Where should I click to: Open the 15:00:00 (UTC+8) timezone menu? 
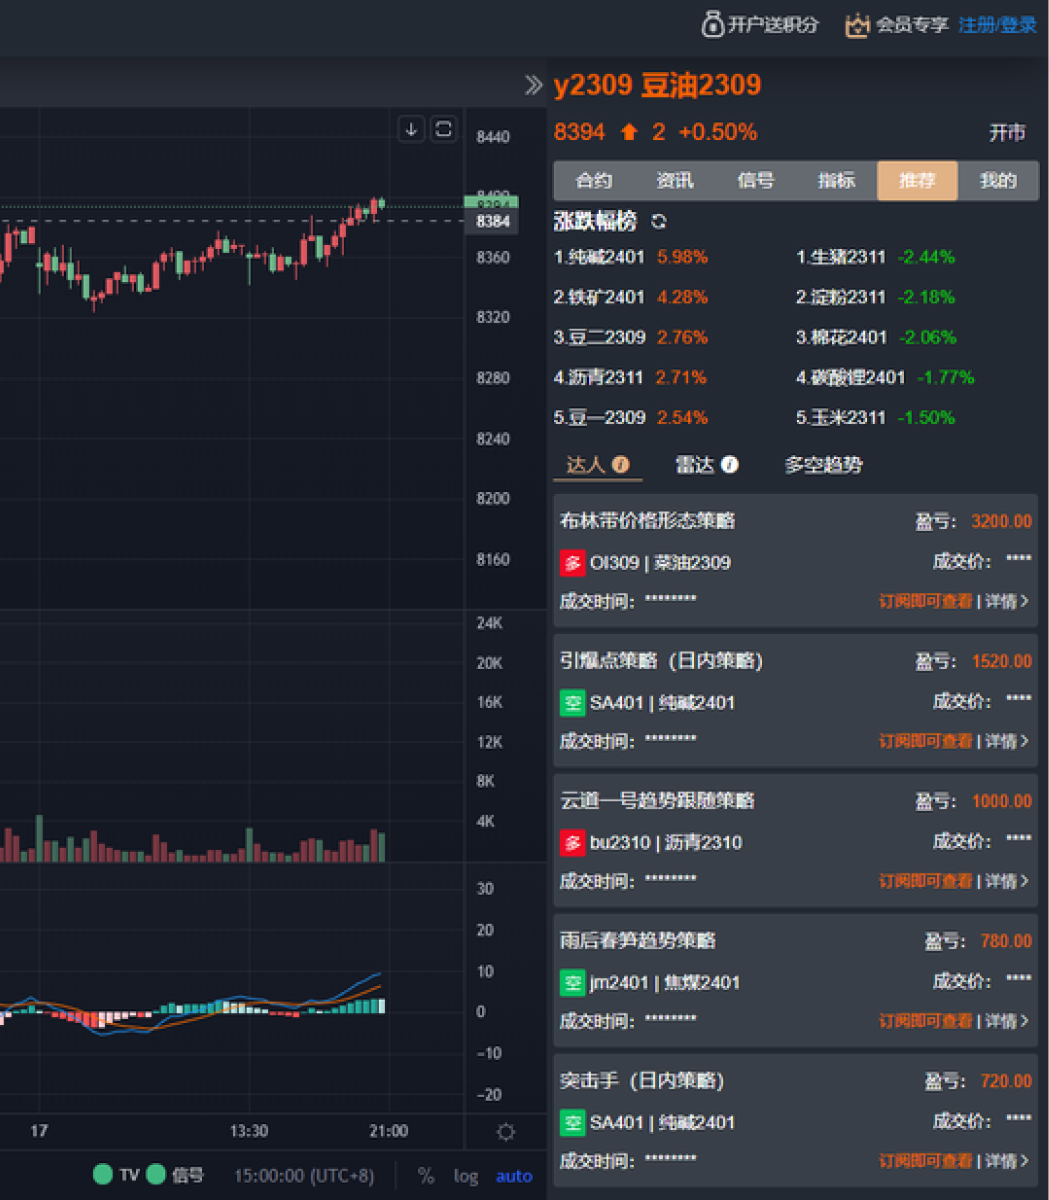304,1176
